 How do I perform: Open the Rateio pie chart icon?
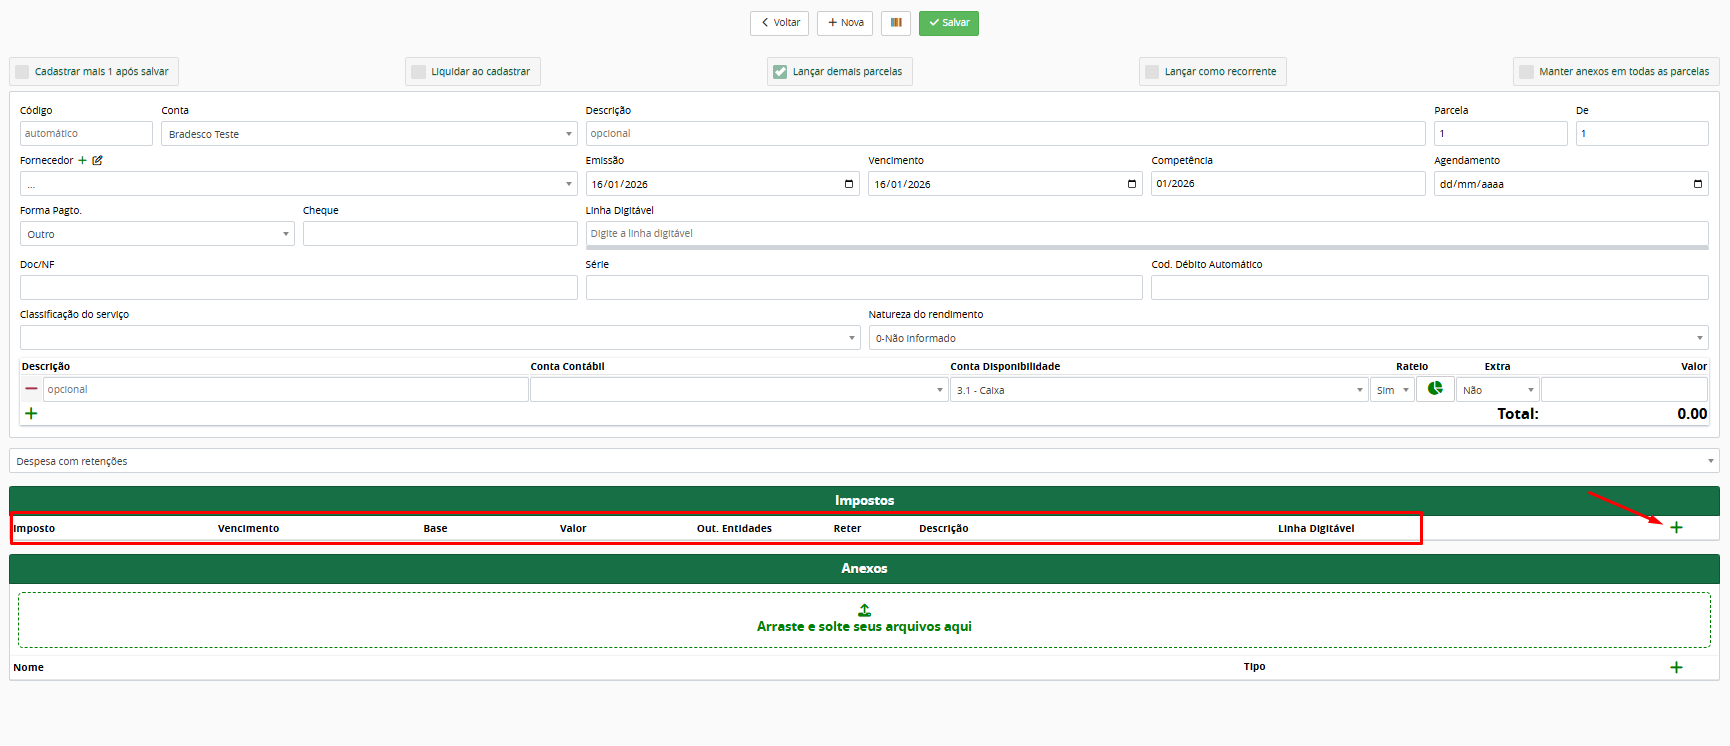1435,389
